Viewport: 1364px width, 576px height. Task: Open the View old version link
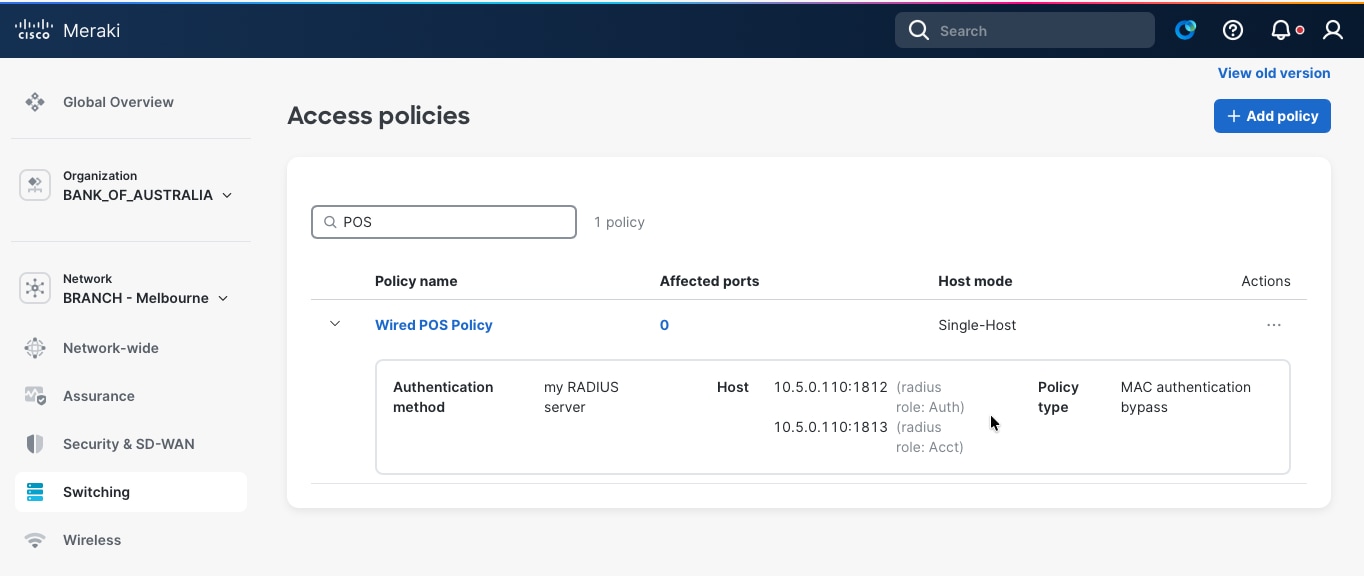pos(1273,72)
